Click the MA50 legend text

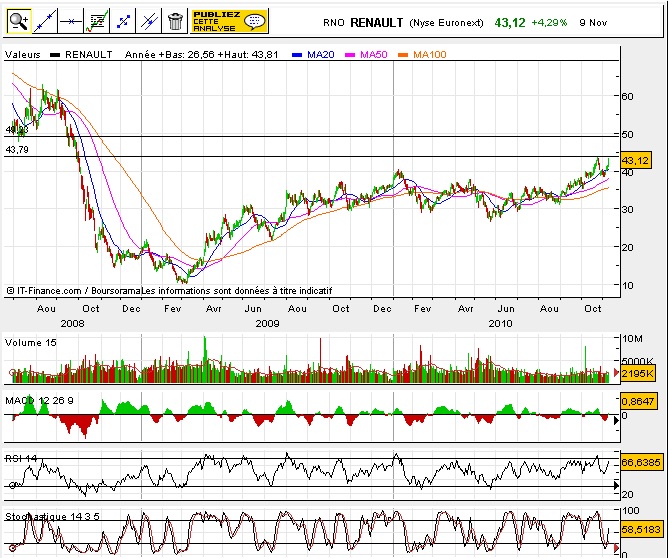[374, 55]
